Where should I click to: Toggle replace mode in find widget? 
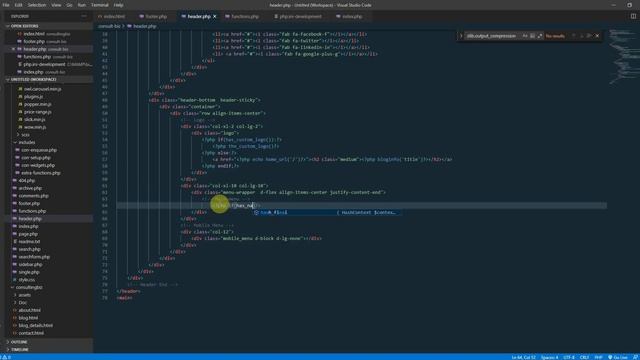tap(461, 36)
